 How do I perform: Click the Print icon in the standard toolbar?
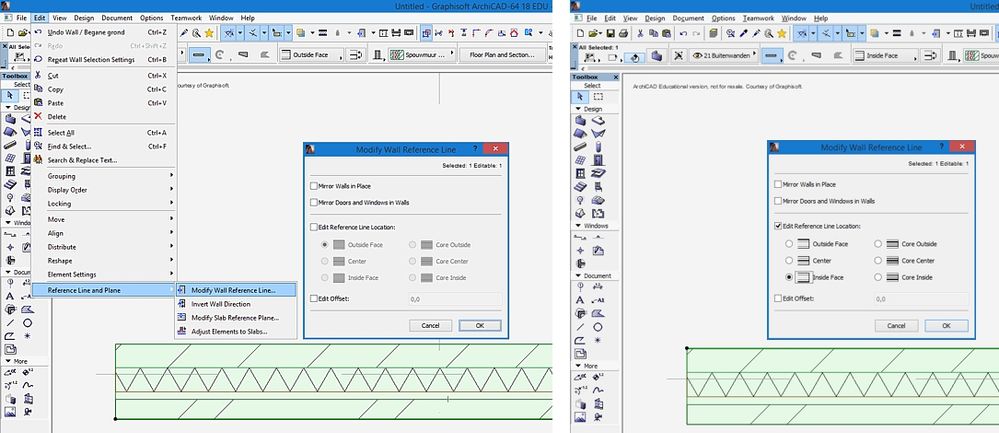pyautogui.click(x=622, y=33)
